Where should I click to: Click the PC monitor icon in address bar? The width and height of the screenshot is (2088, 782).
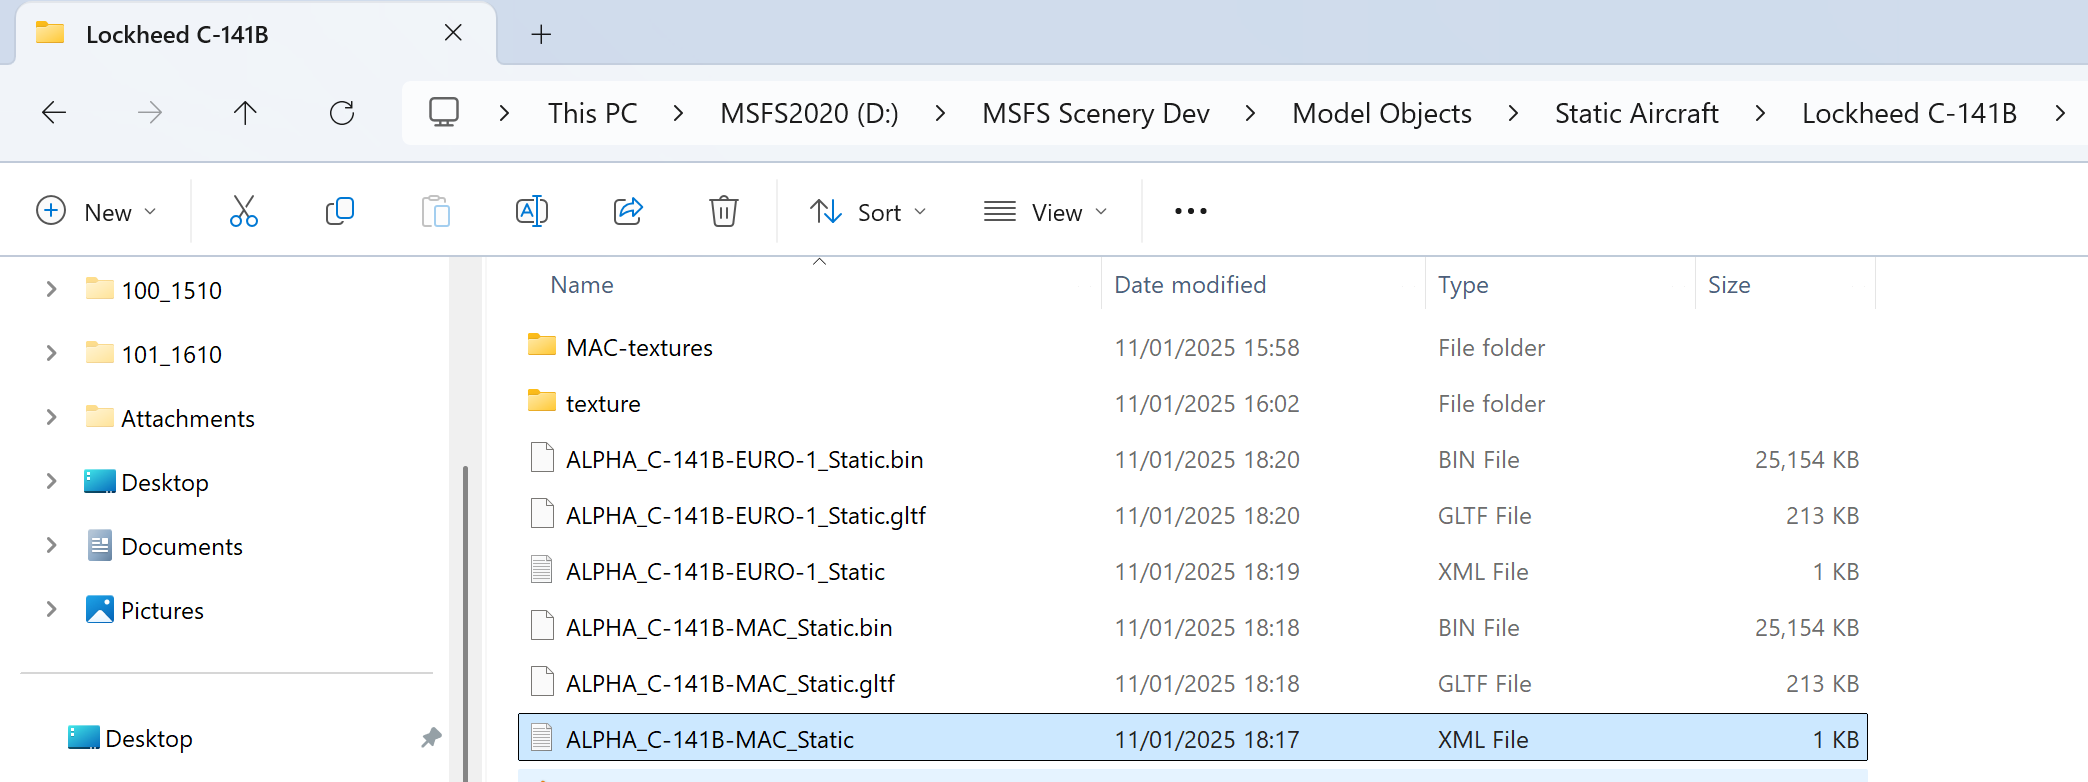click(x=444, y=112)
